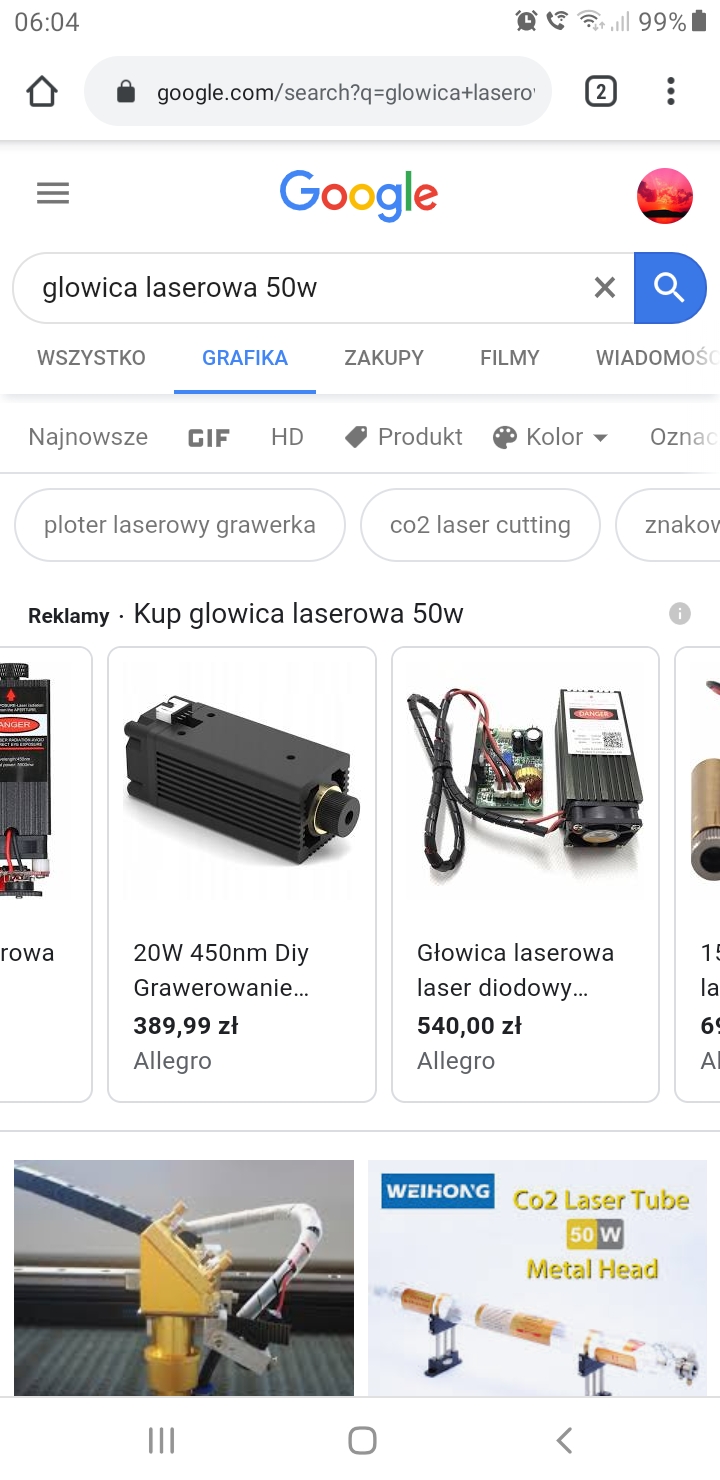This screenshot has height=1480, width=720.
Task: Tap the lock icon in address bar
Action: (x=126, y=93)
